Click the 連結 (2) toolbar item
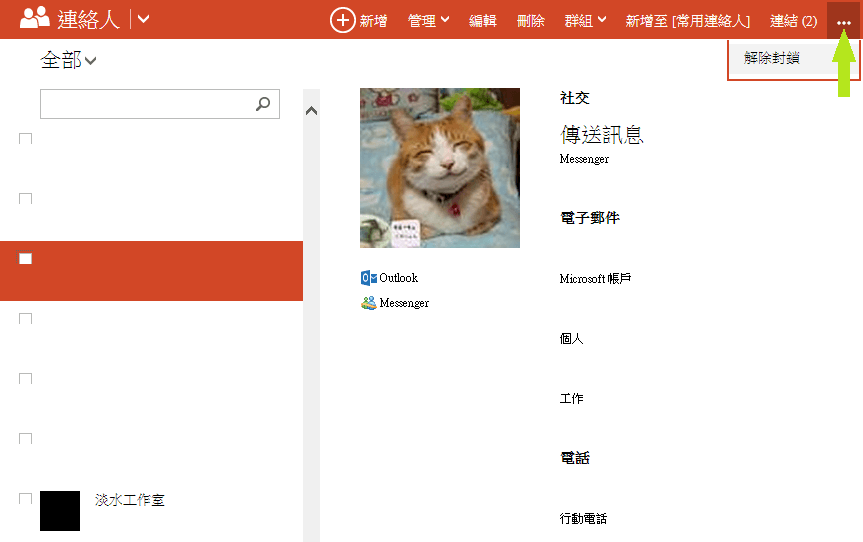This screenshot has width=863, height=542. (x=793, y=21)
